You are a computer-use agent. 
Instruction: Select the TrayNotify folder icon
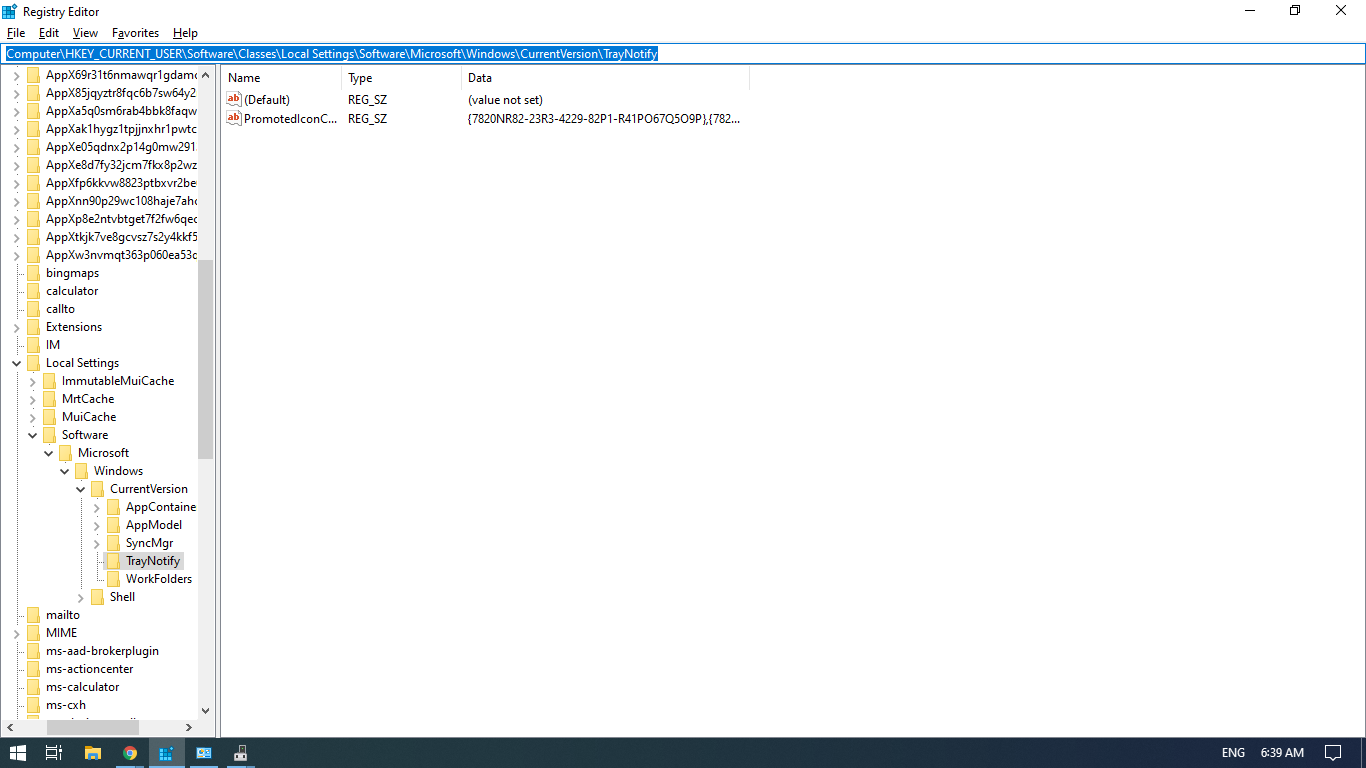pos(113,561)
